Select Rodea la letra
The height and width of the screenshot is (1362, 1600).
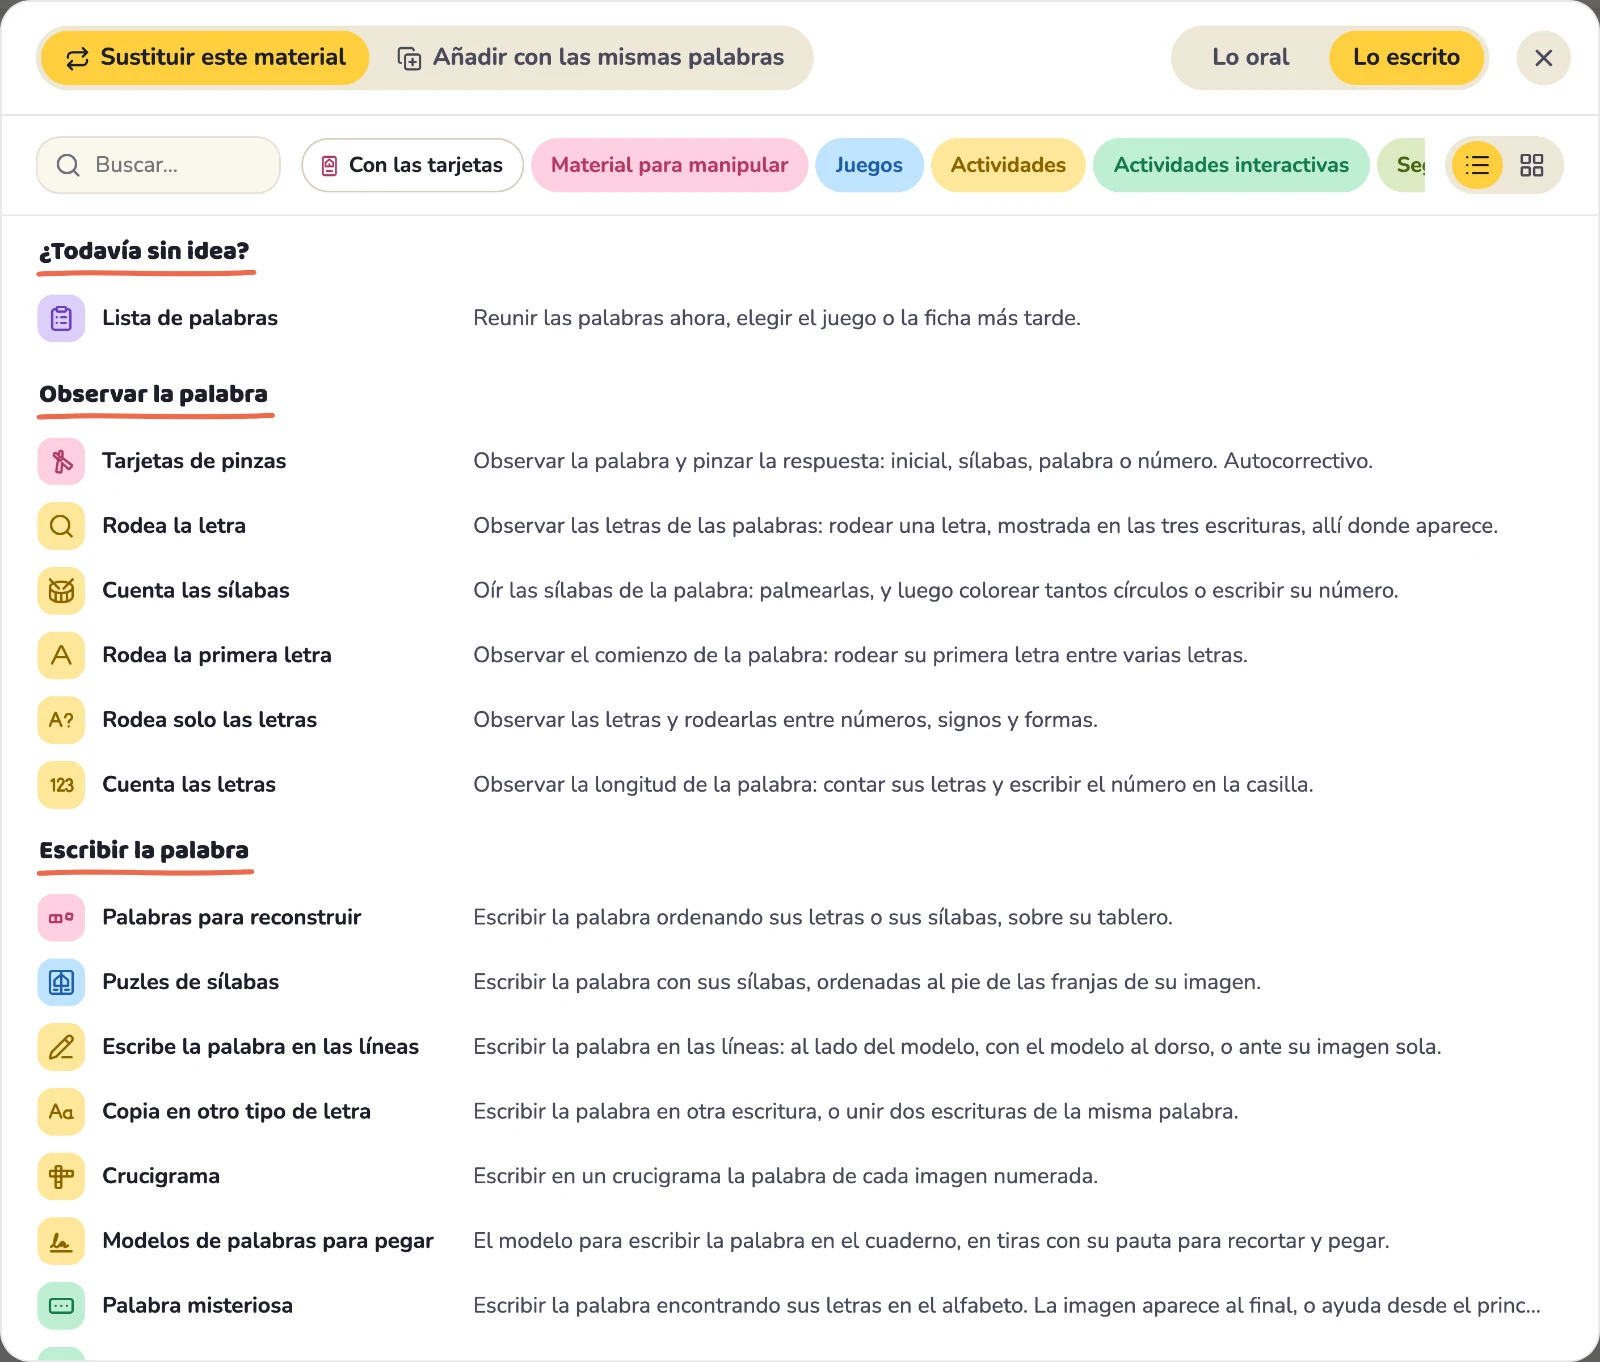point(800,526)
